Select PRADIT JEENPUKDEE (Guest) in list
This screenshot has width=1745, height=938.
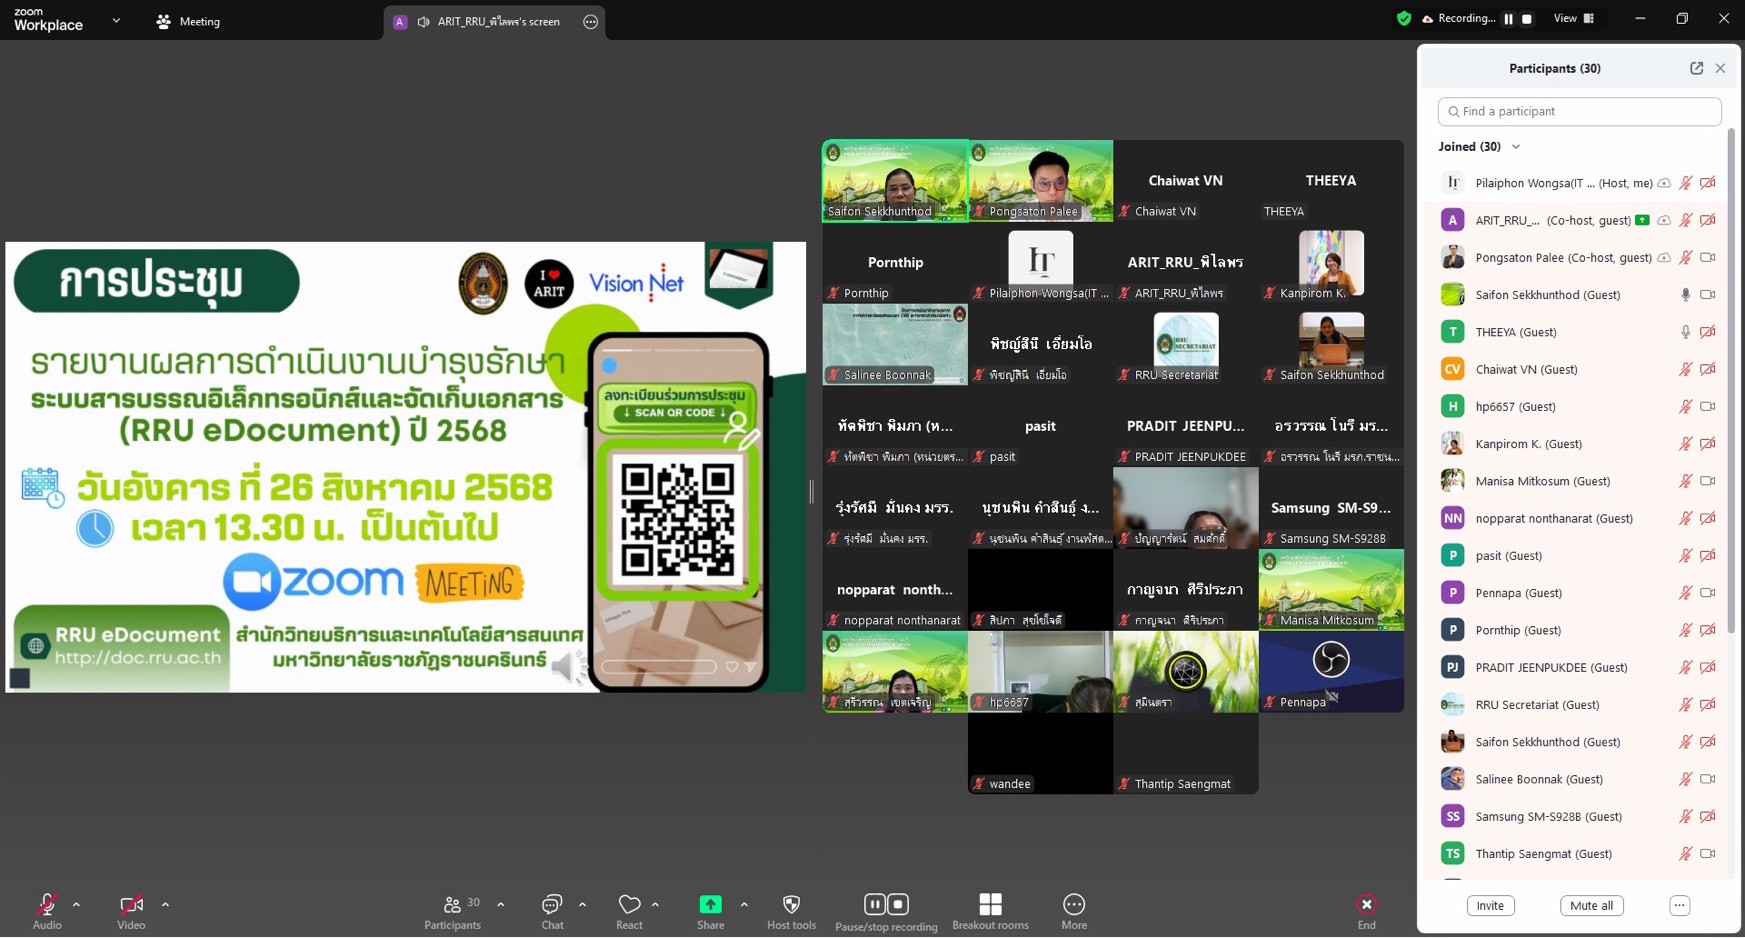click(x=1577, y=667)
